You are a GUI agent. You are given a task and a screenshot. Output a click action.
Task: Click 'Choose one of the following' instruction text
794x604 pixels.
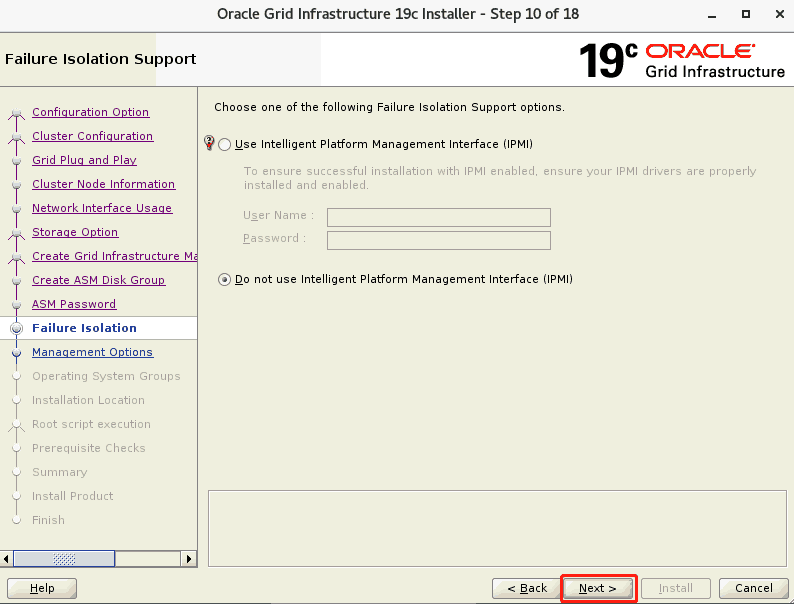click(x=389, y=107)
